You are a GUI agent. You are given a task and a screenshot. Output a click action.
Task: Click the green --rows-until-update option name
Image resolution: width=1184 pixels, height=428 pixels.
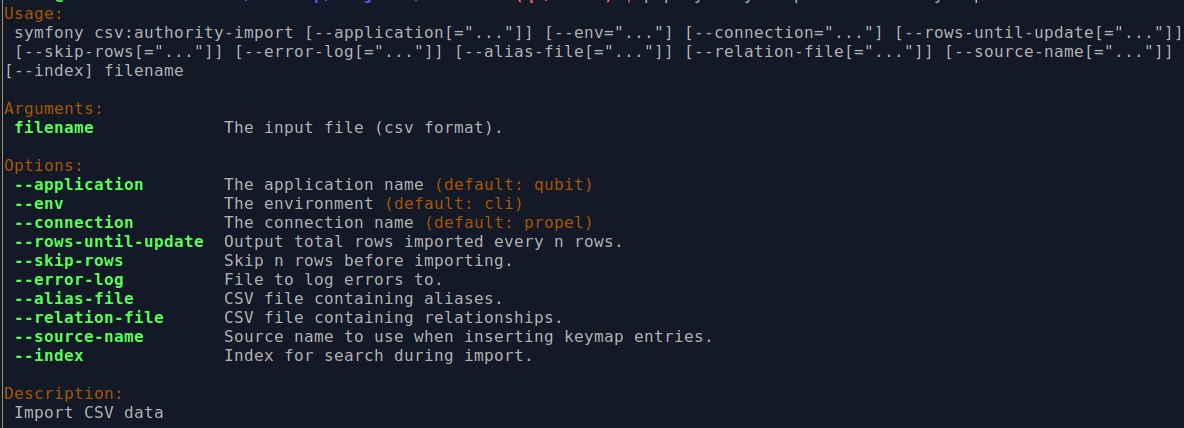[109, 241]
